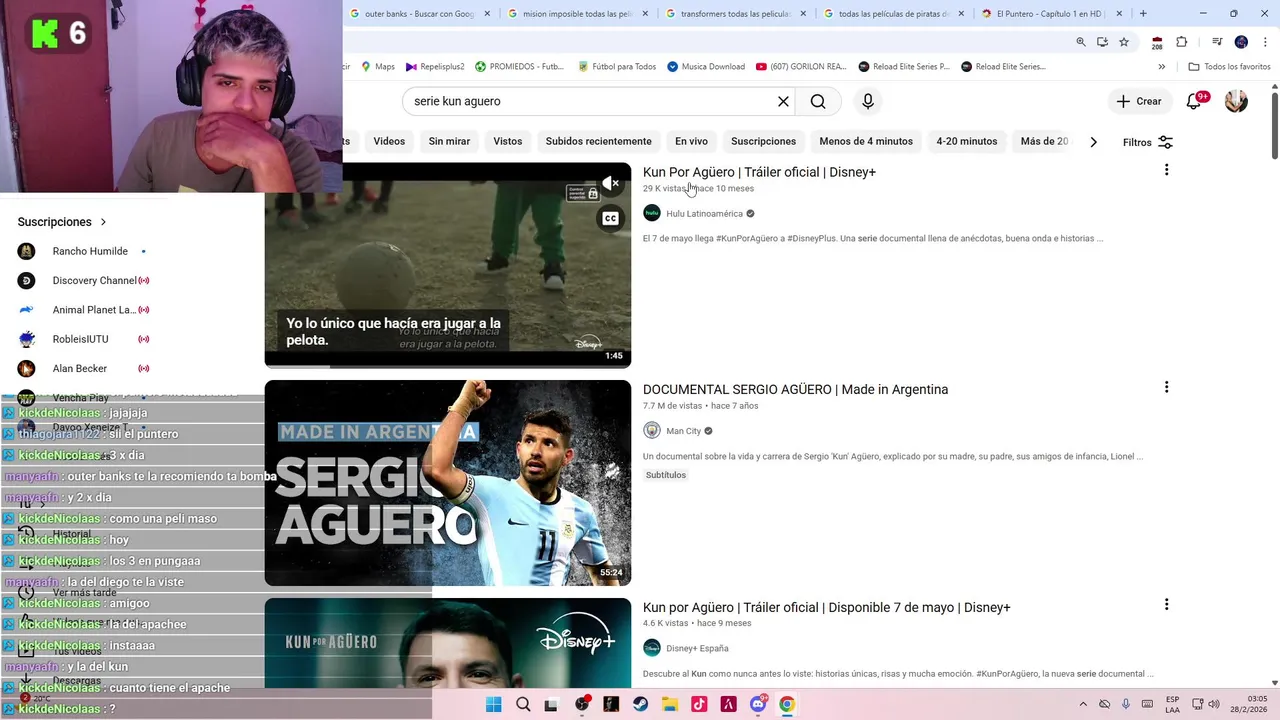1280x720 pixels.
Task: Open Windows taskbar search
Action: [x=523, y=704]
